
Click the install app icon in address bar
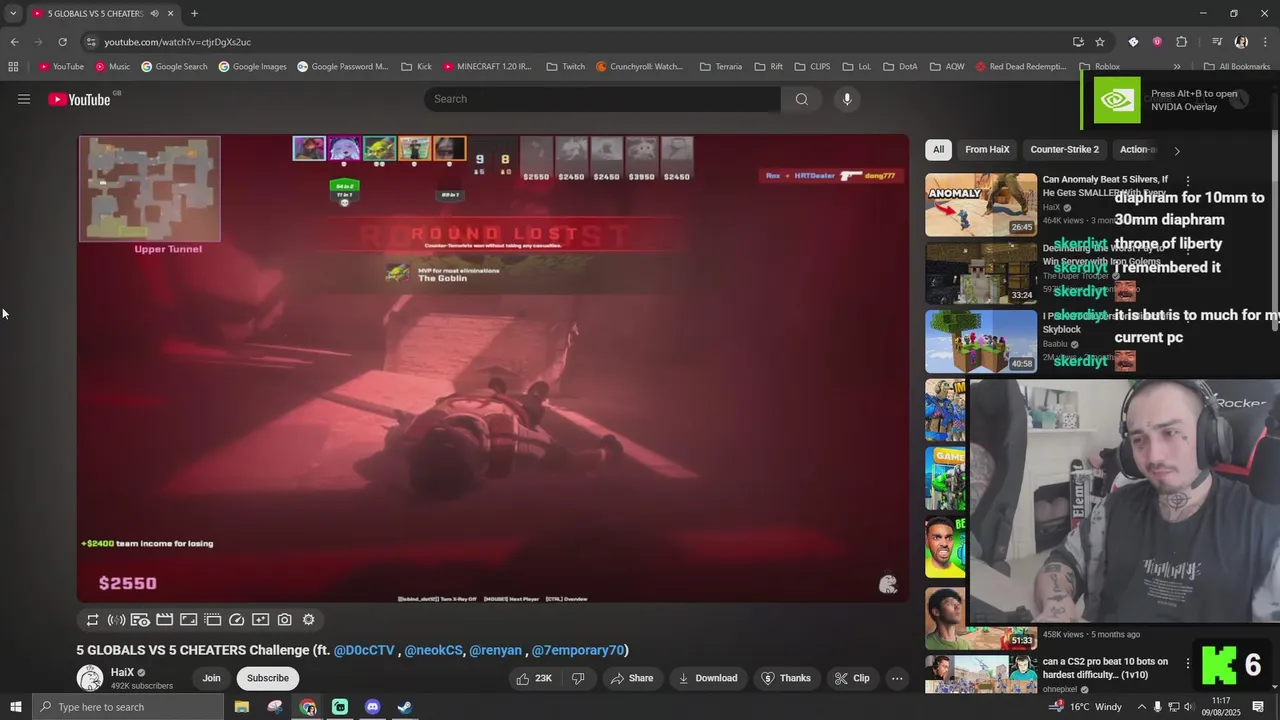[1078, 42]
